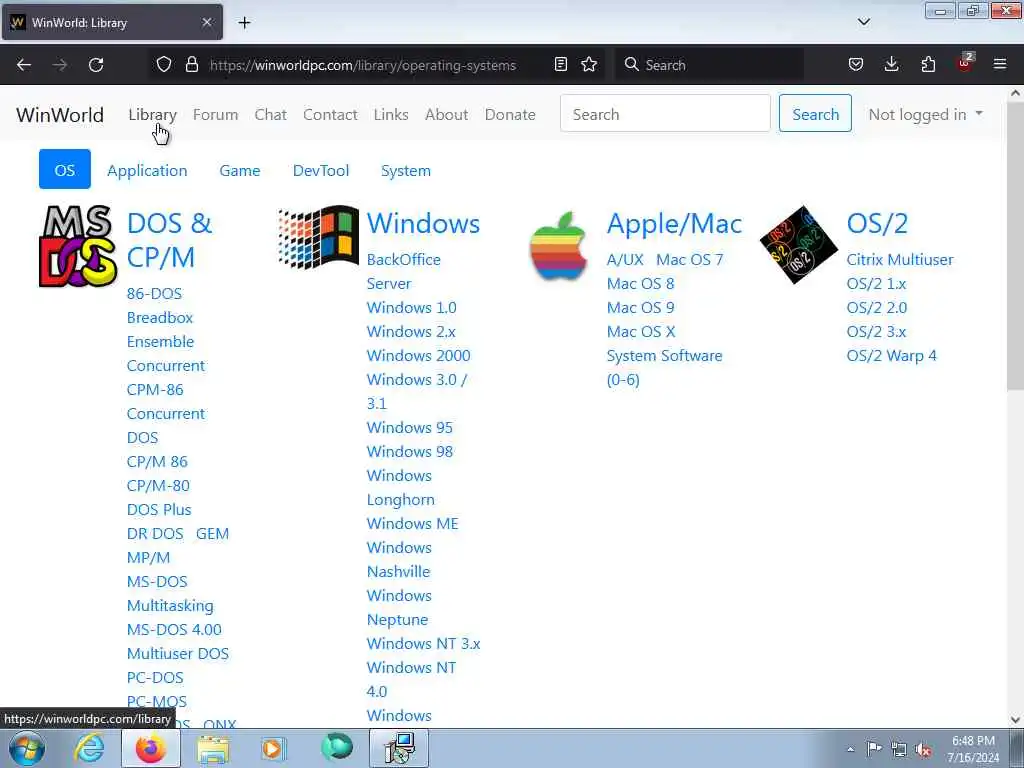
Task: Click the uBlock extension icon
Action: pos(965,63)
